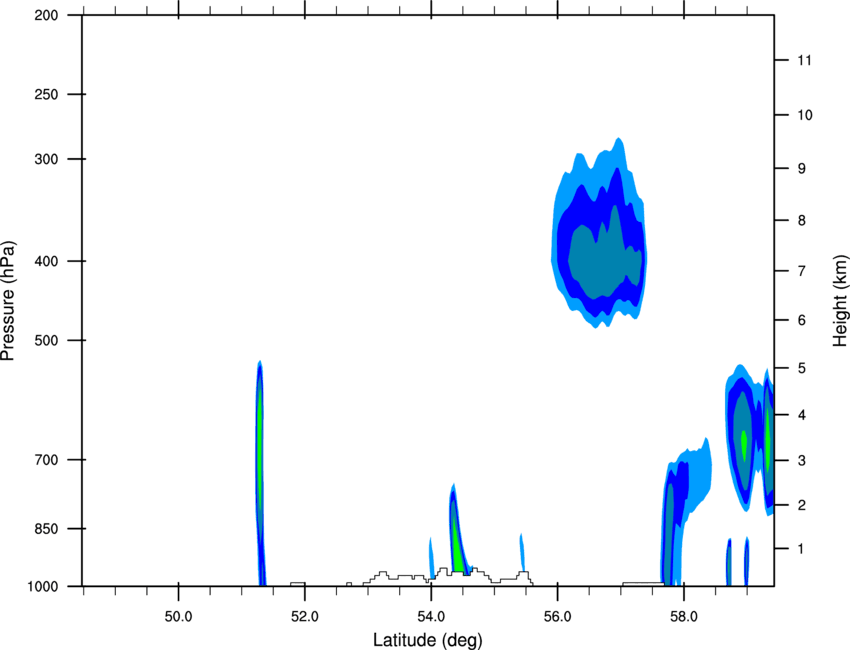Viewport: 850px width, 650px height.
Task: Click the 4 km height tick label
Action: [802, 415]
